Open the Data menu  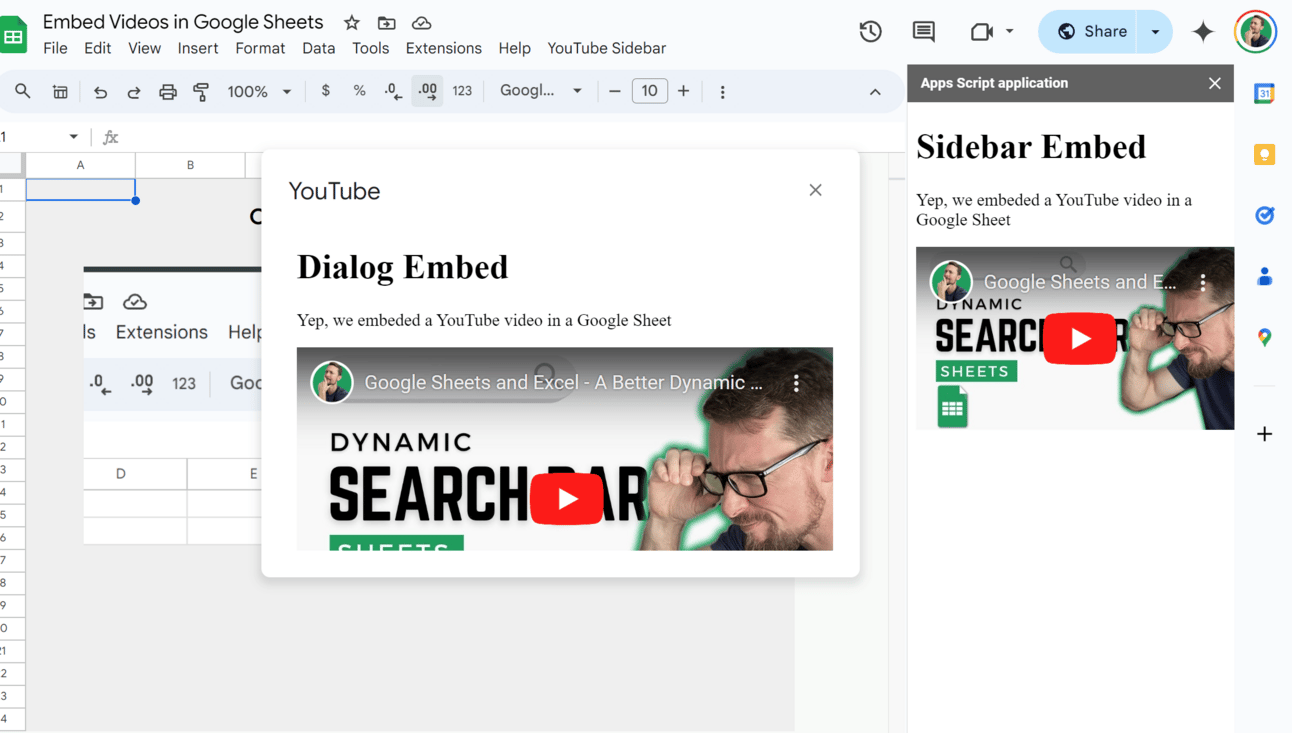tap(319, 48)
